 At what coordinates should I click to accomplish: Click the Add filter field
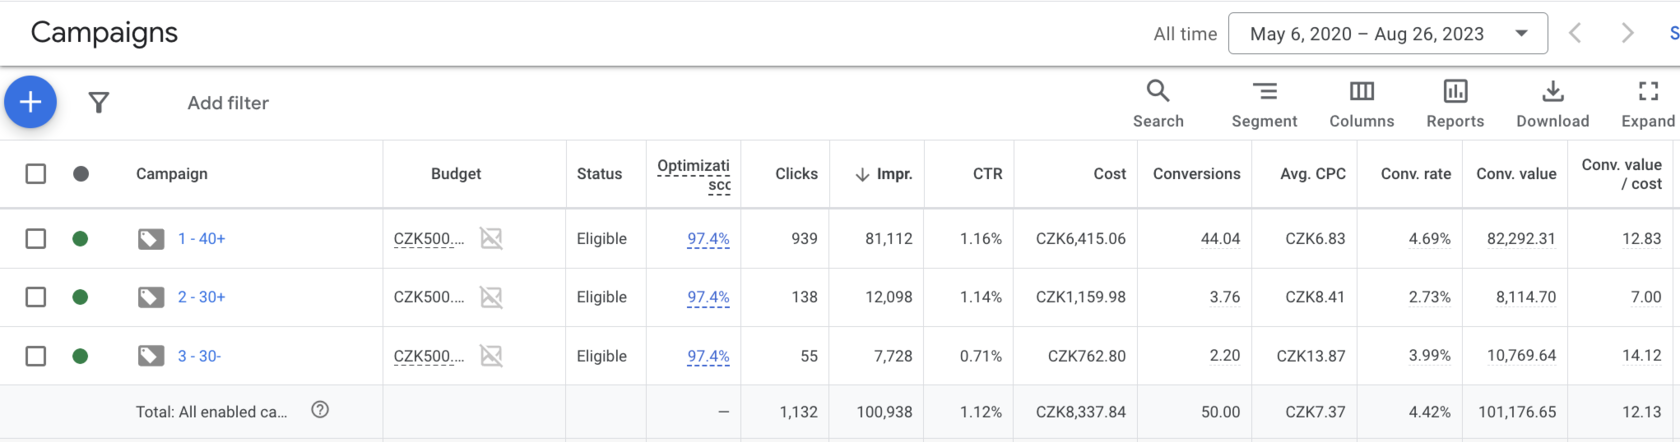pyautogui.click(x=228, y=103)
